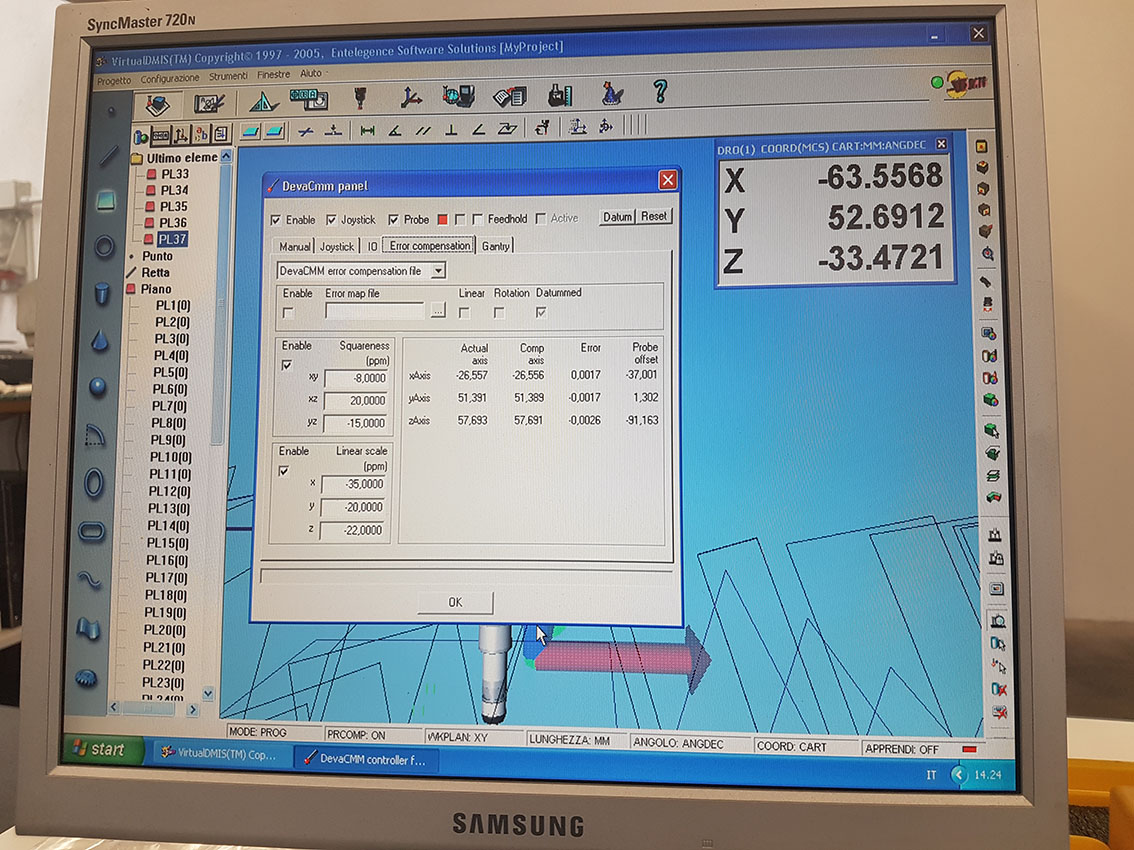1134x850 pixels.
Task: Click the red Probe status indicator
Action: point(443,219)
